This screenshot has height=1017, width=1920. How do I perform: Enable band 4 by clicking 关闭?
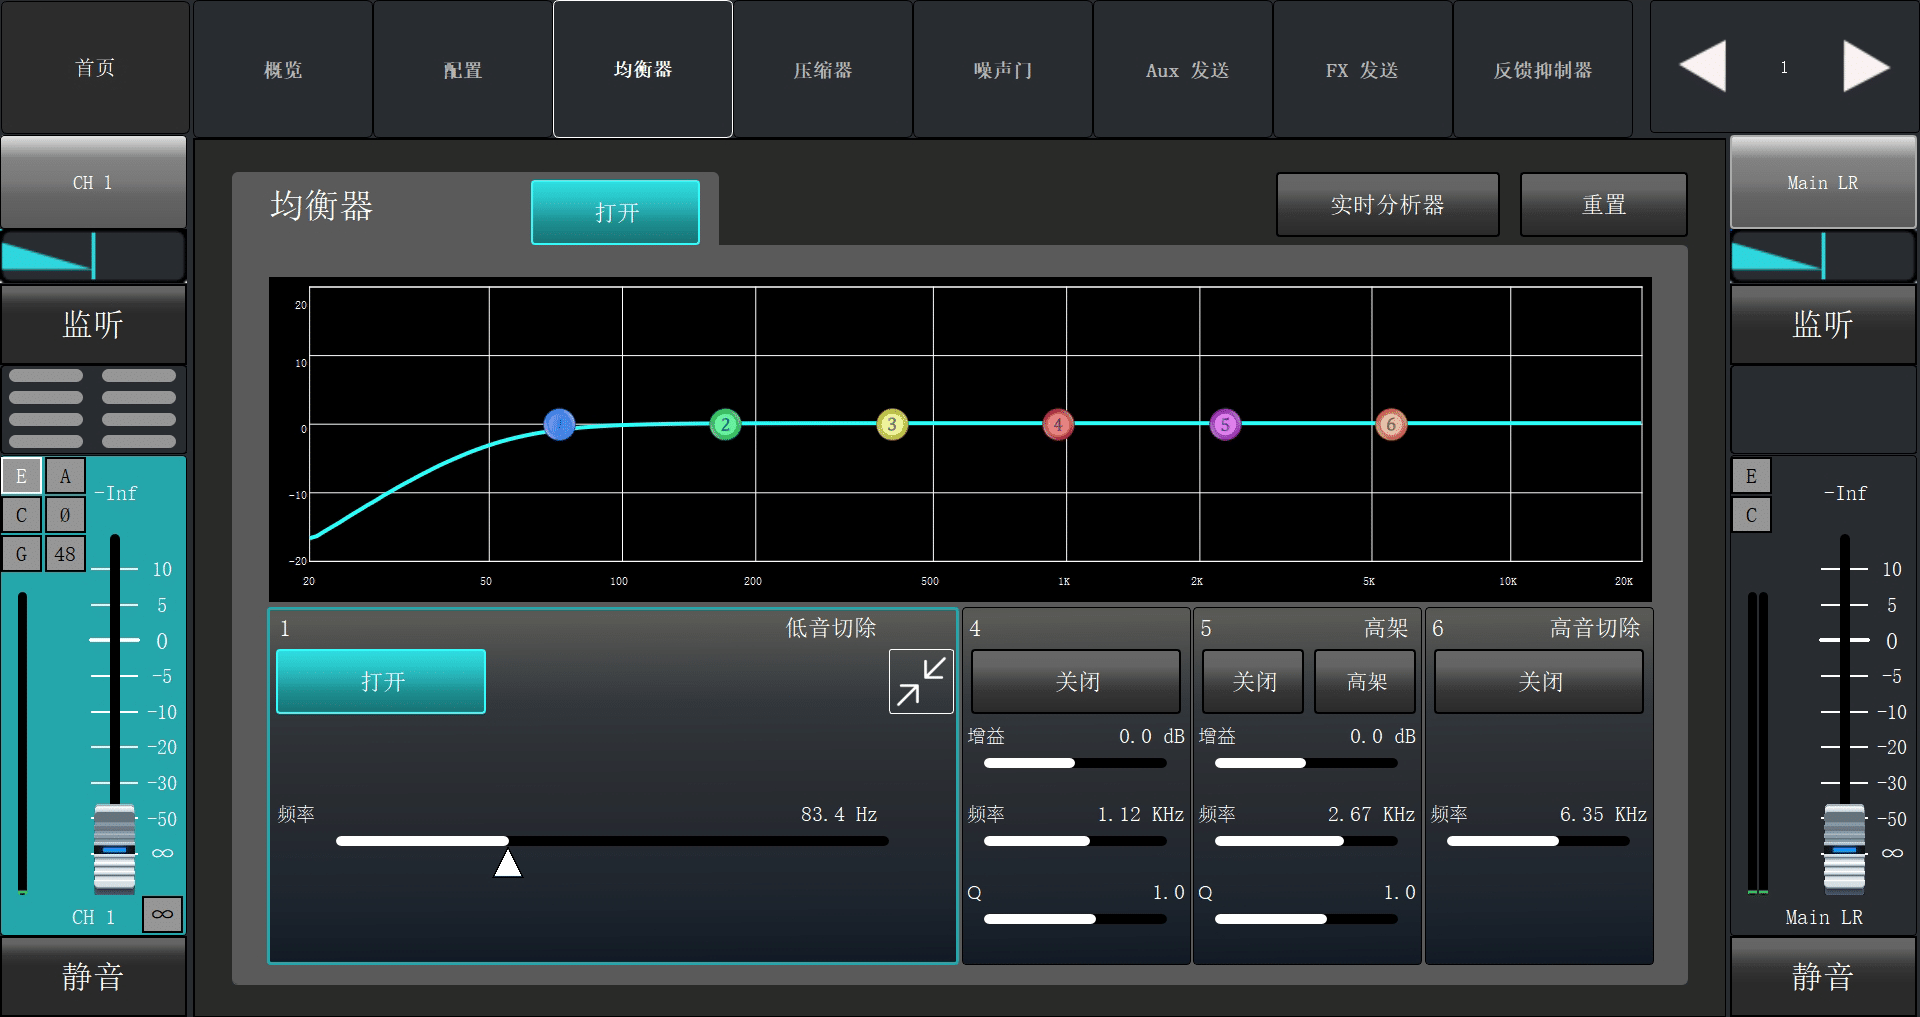click(1076, 682)
